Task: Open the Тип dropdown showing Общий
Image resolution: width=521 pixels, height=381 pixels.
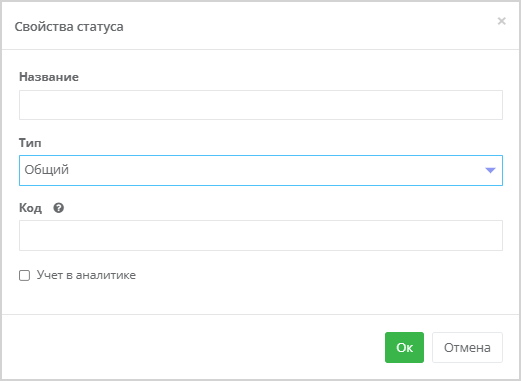Action: (261, 170)
